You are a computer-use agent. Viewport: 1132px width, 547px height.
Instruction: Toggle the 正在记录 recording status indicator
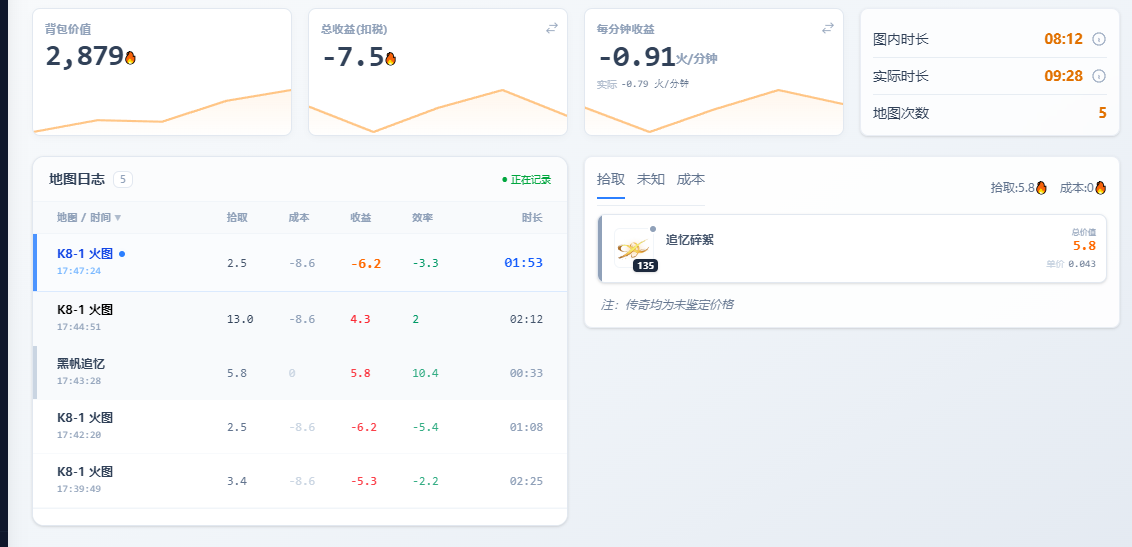coord(526,180)
